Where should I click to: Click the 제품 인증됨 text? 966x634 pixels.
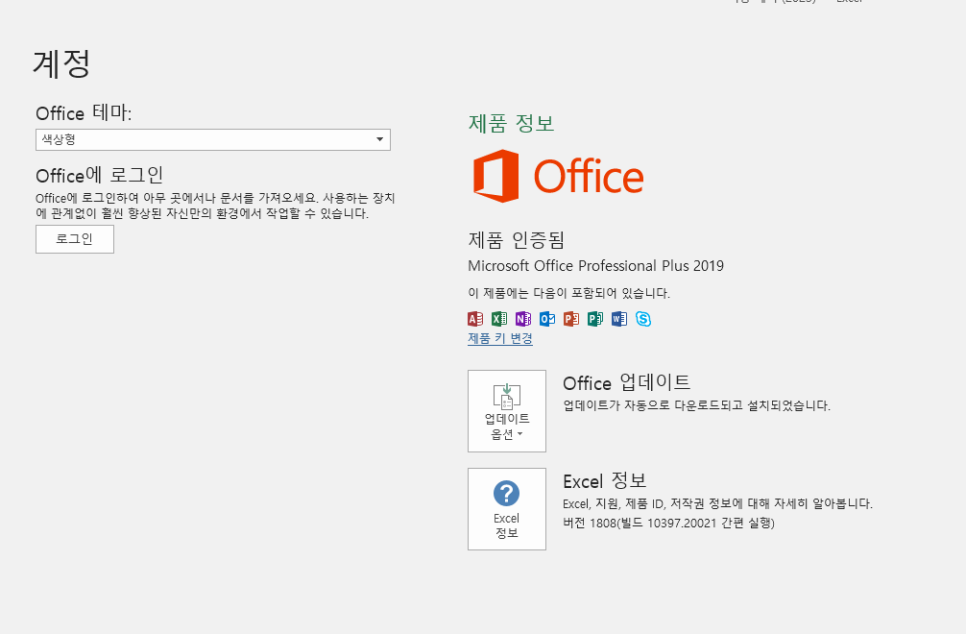516,240
